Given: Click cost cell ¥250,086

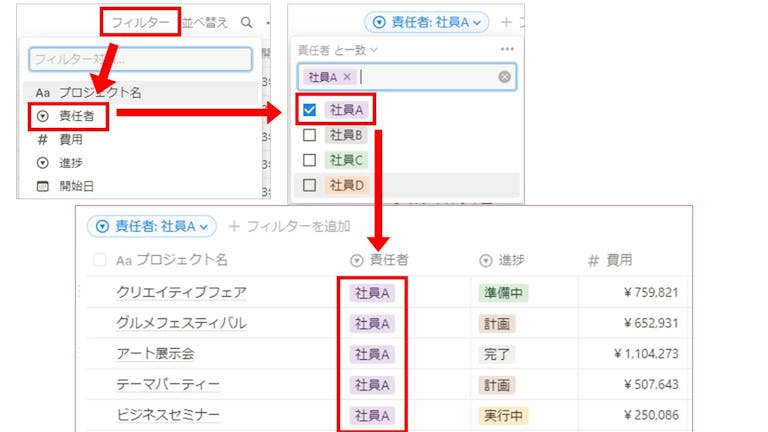Looking at the screenshot, I should (651, 415).
